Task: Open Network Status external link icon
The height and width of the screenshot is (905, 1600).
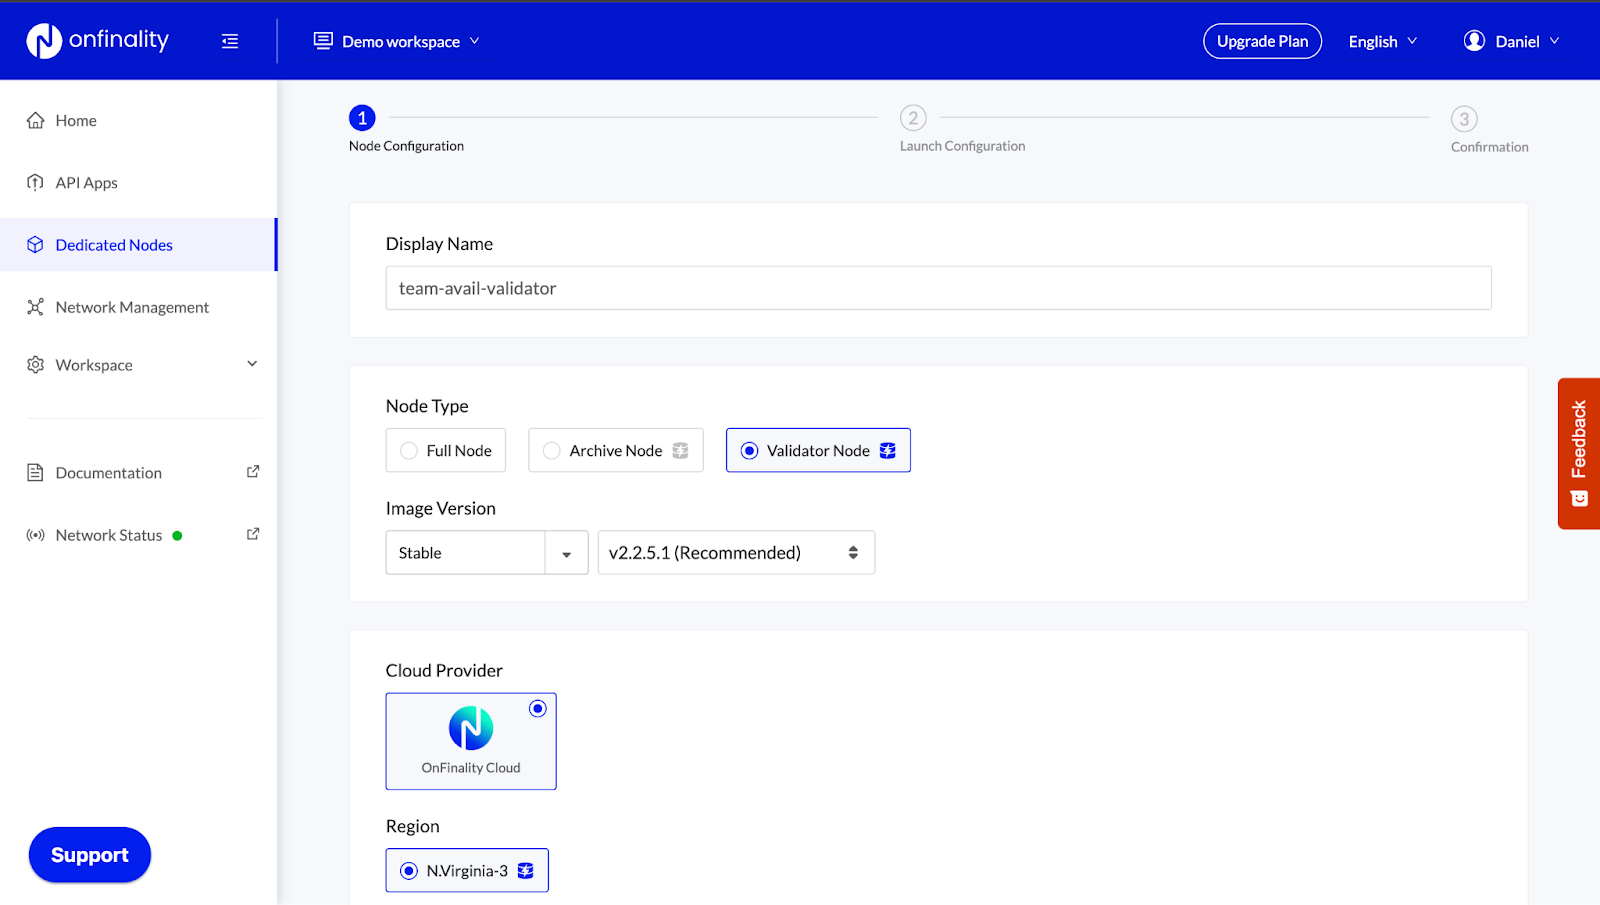Action: [x=253, y=534]
